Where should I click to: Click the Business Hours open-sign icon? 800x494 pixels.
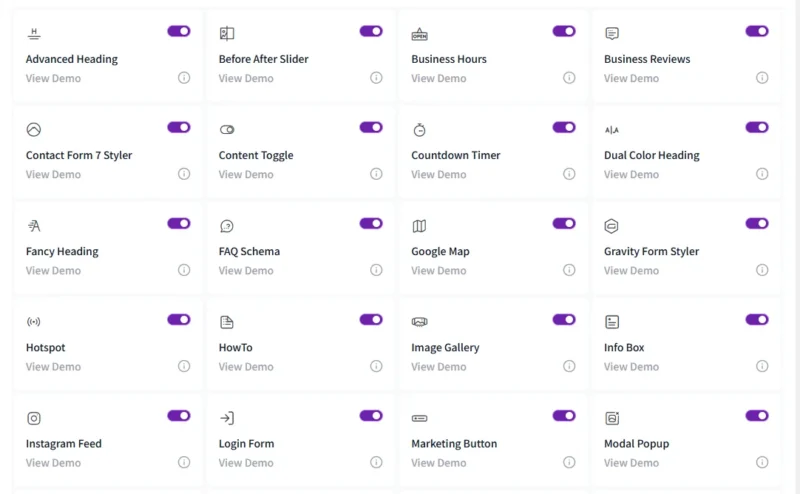click(x=419, y=34)
